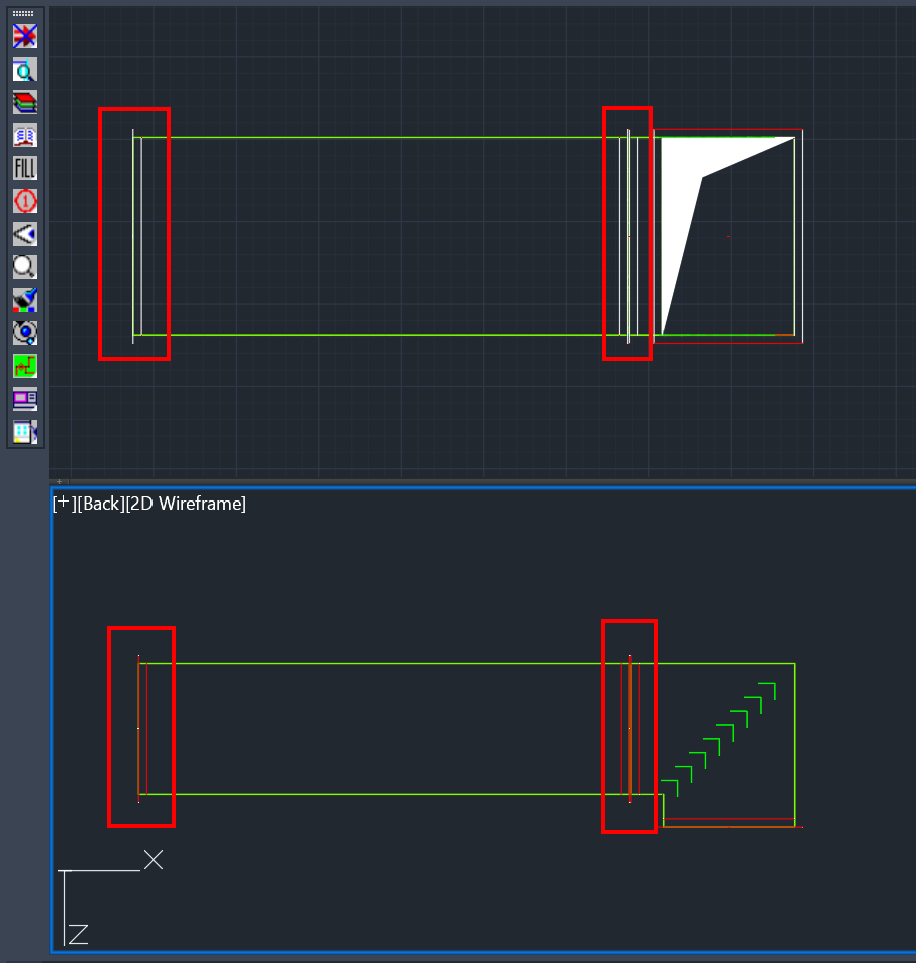Open the [+] viewport controls menu

tap(60, 504)
